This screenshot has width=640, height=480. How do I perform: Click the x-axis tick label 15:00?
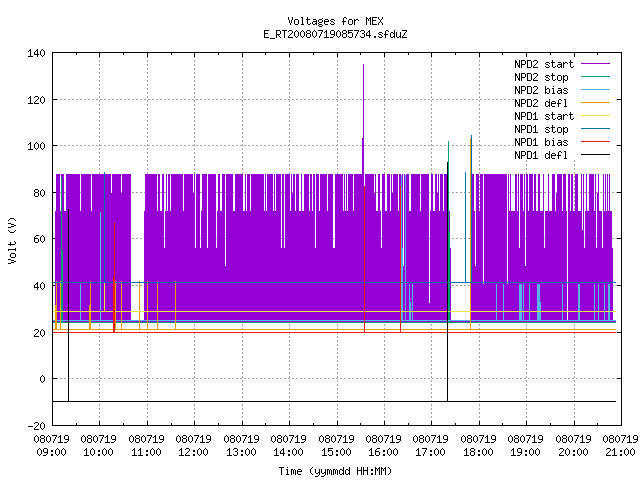pyautogui.click(x=336, y=452)
